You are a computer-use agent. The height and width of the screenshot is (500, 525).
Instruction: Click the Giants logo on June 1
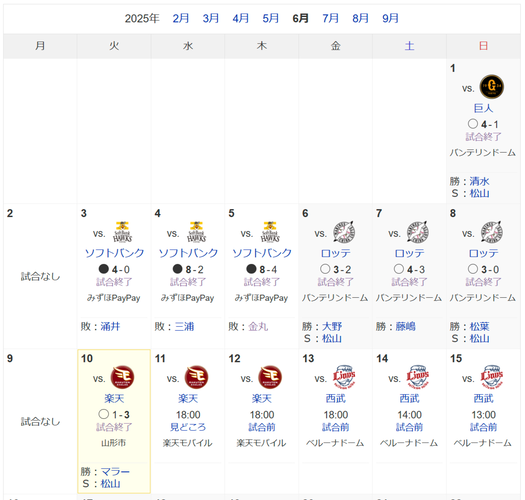(x=492, y=87)
